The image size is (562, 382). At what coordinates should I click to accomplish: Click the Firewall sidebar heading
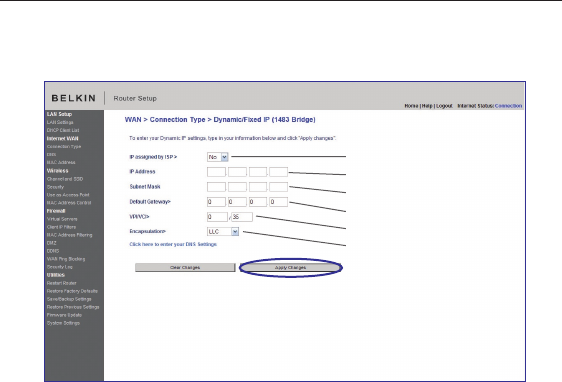point(56,211)
